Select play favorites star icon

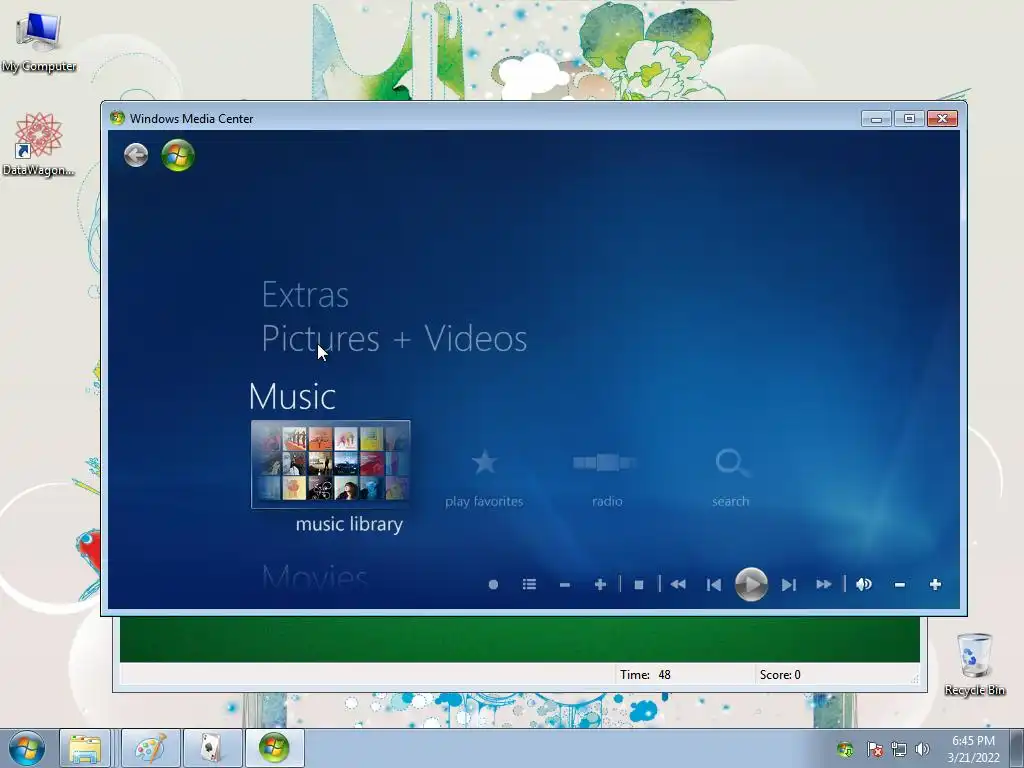coord(484,462)
